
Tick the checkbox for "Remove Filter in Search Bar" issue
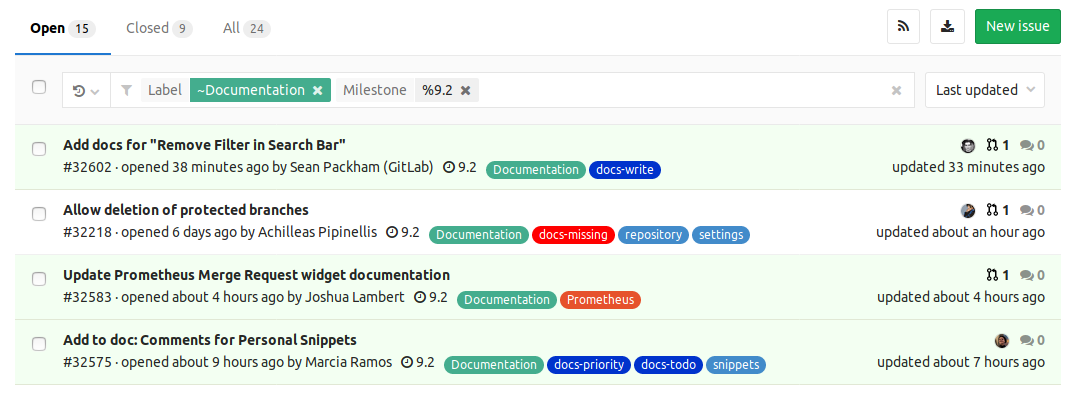point(39,149)
